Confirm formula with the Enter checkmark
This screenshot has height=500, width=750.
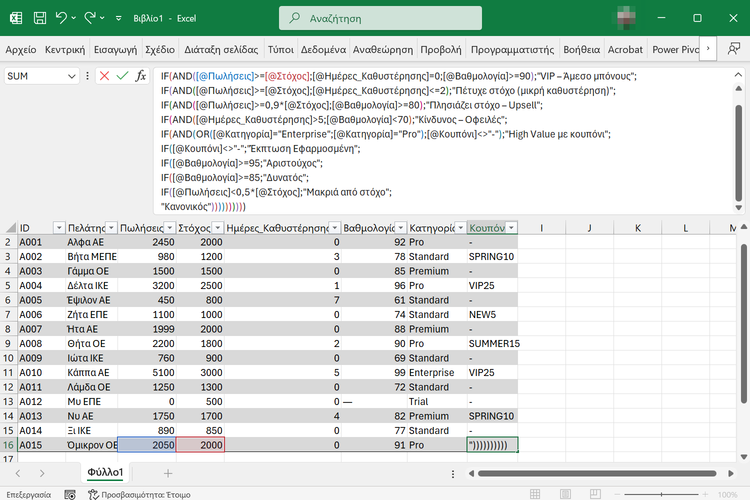[x=122, y=76]
